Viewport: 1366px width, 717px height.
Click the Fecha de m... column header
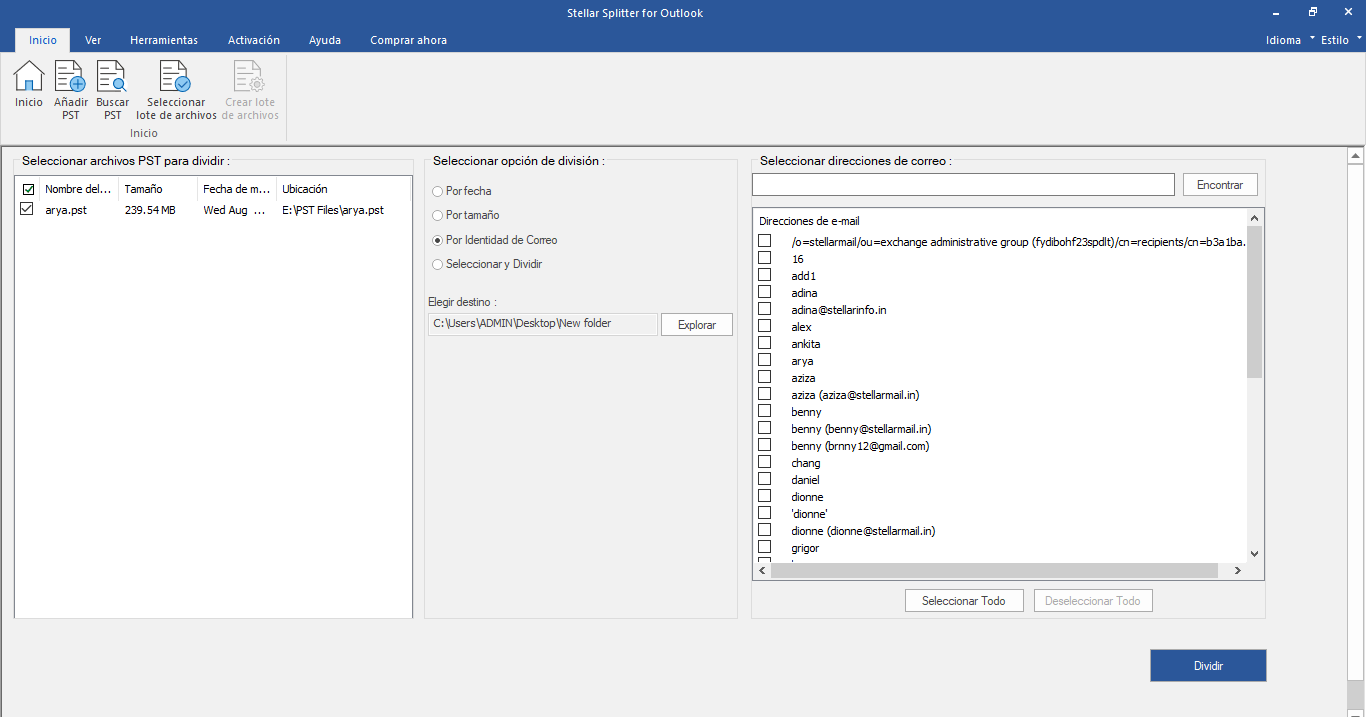point(236,189)
